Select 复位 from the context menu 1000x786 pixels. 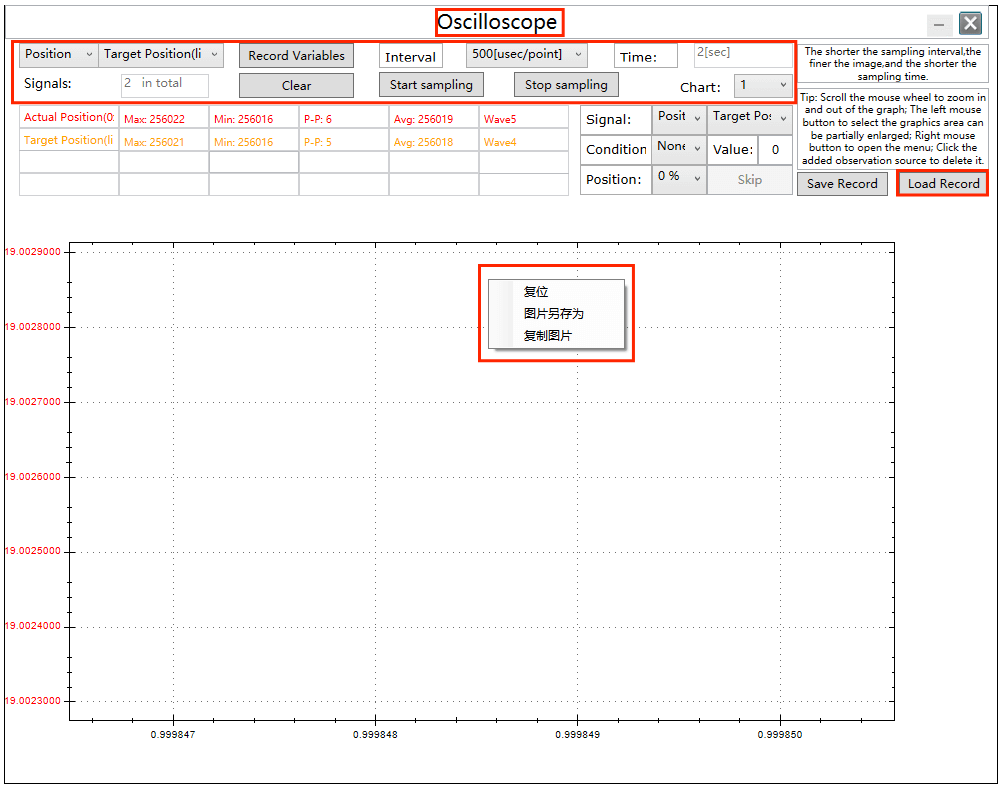(x=536, y=292)
